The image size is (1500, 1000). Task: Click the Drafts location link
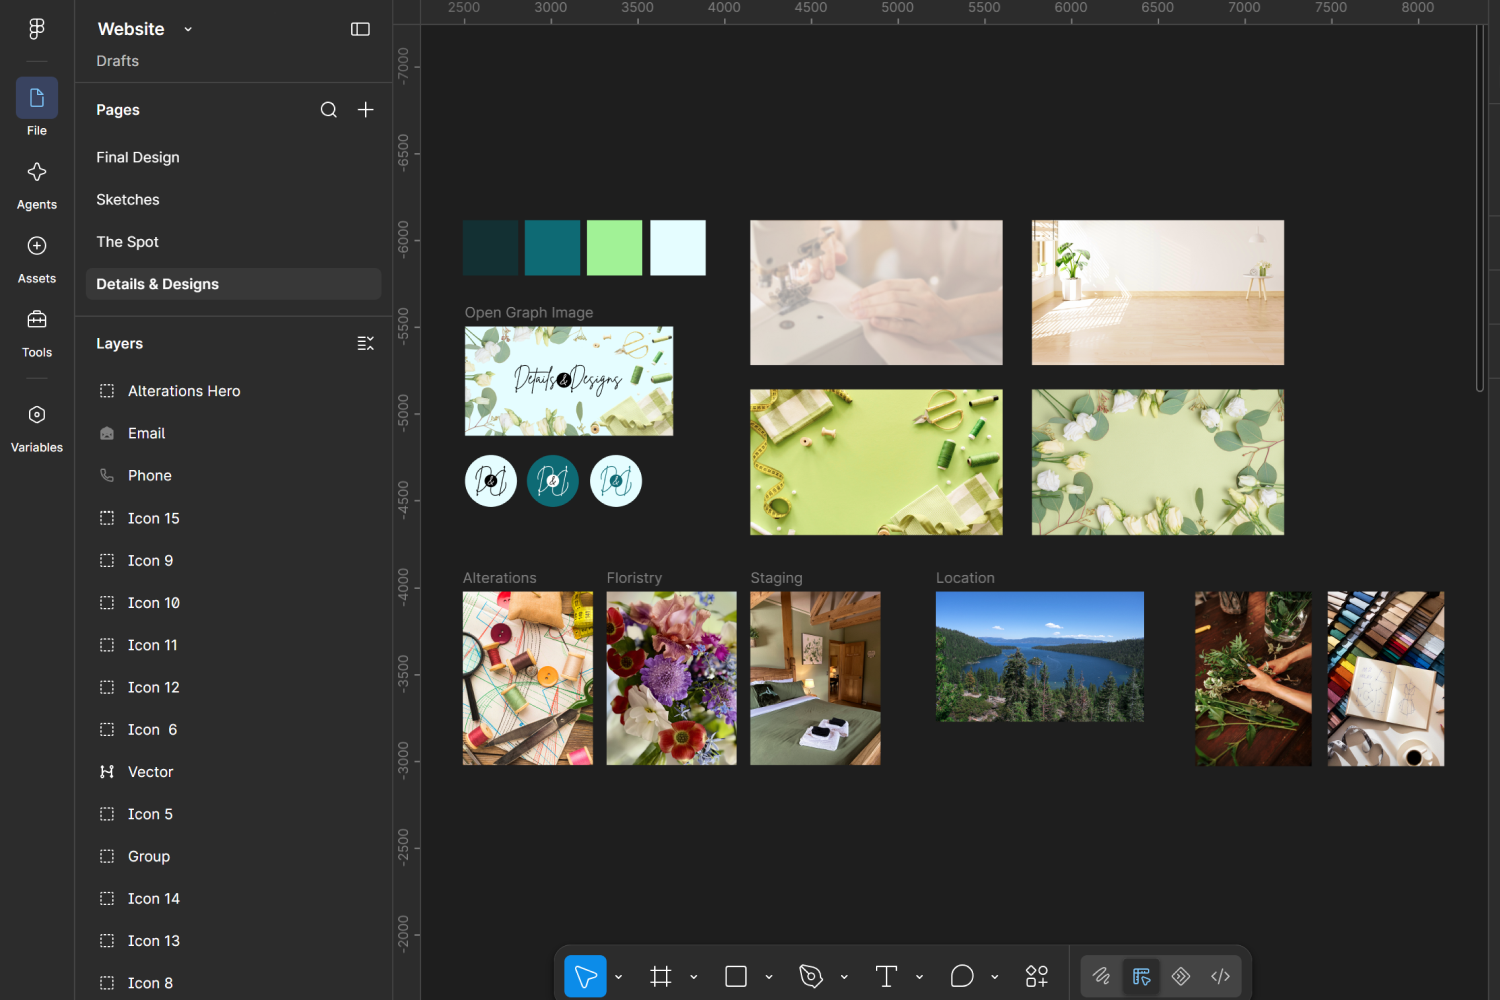click(x=118, y=61)
